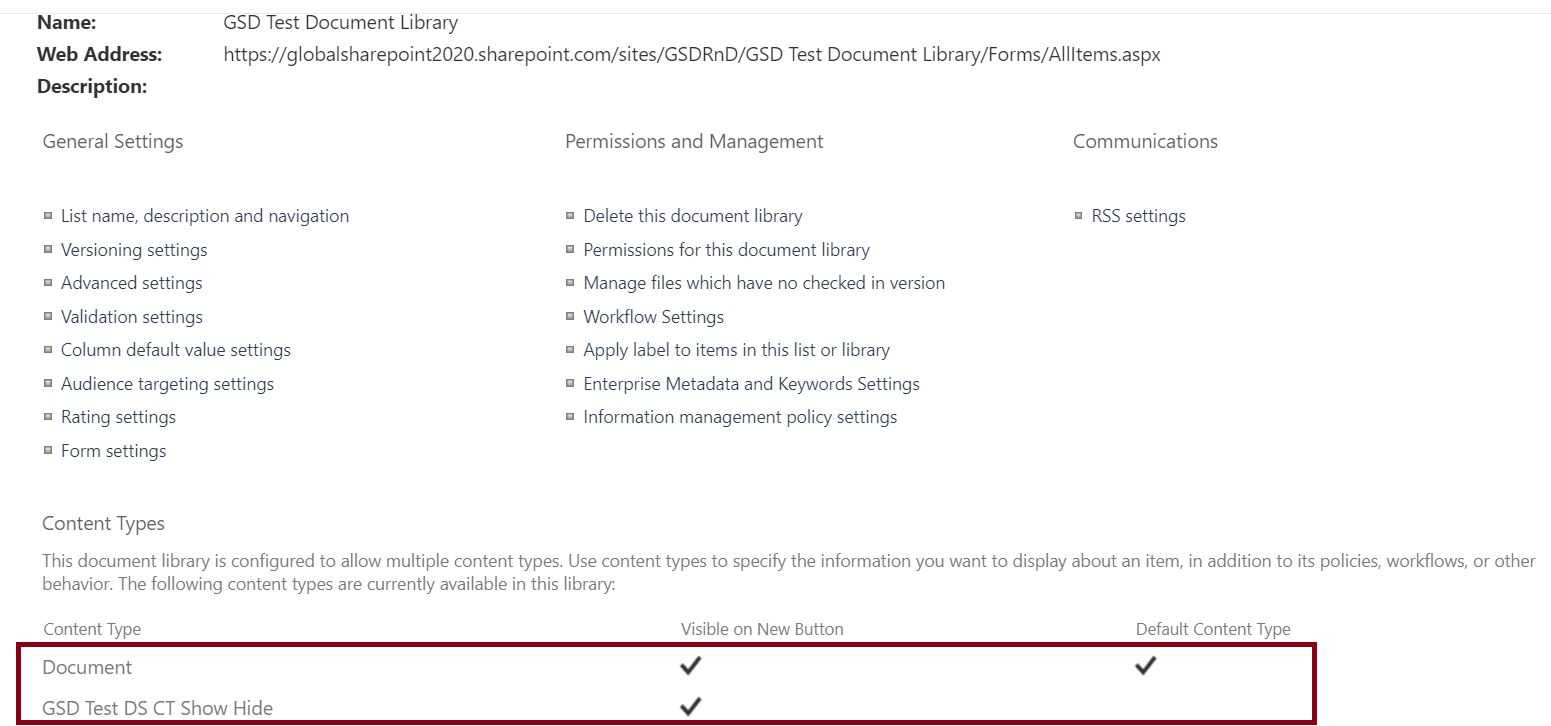Open GSD Test DS CT Show Hide content type
1551x726 pixels.
pyautogui.click(x=158, y=708)
